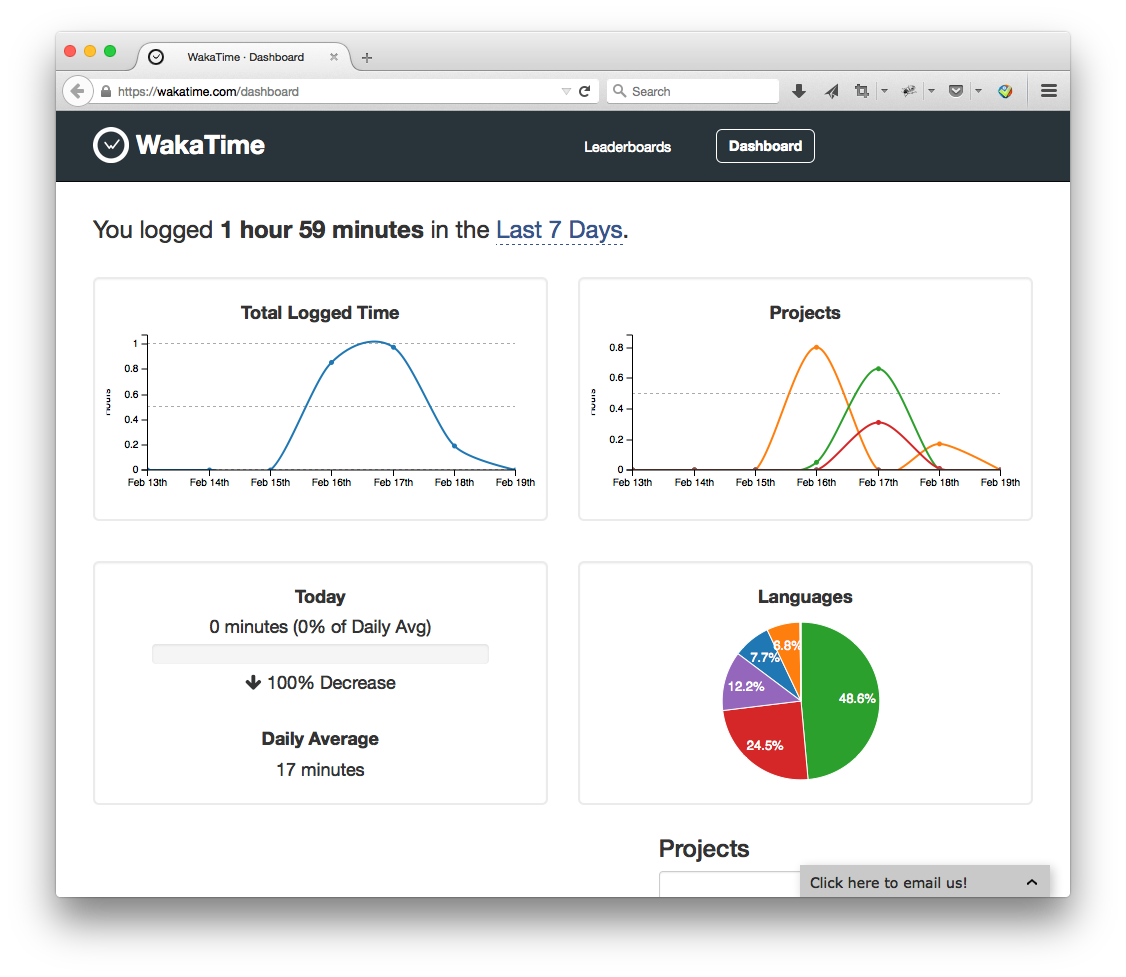This screenshot has width=1126, height=977.
Task: Click the crop screenshot tool icon
Action: coord(861,91)
